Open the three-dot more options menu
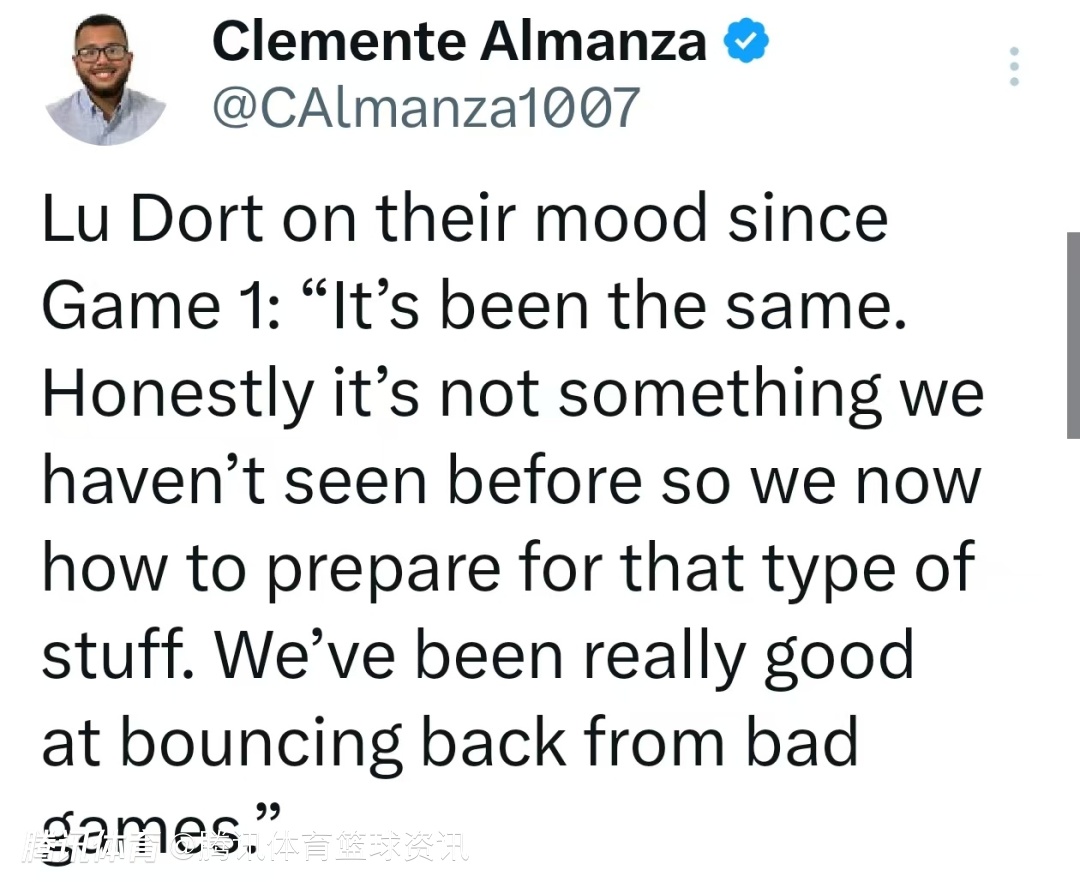Viewport: 1080px width, 882px height. (x=1014, y=66)
